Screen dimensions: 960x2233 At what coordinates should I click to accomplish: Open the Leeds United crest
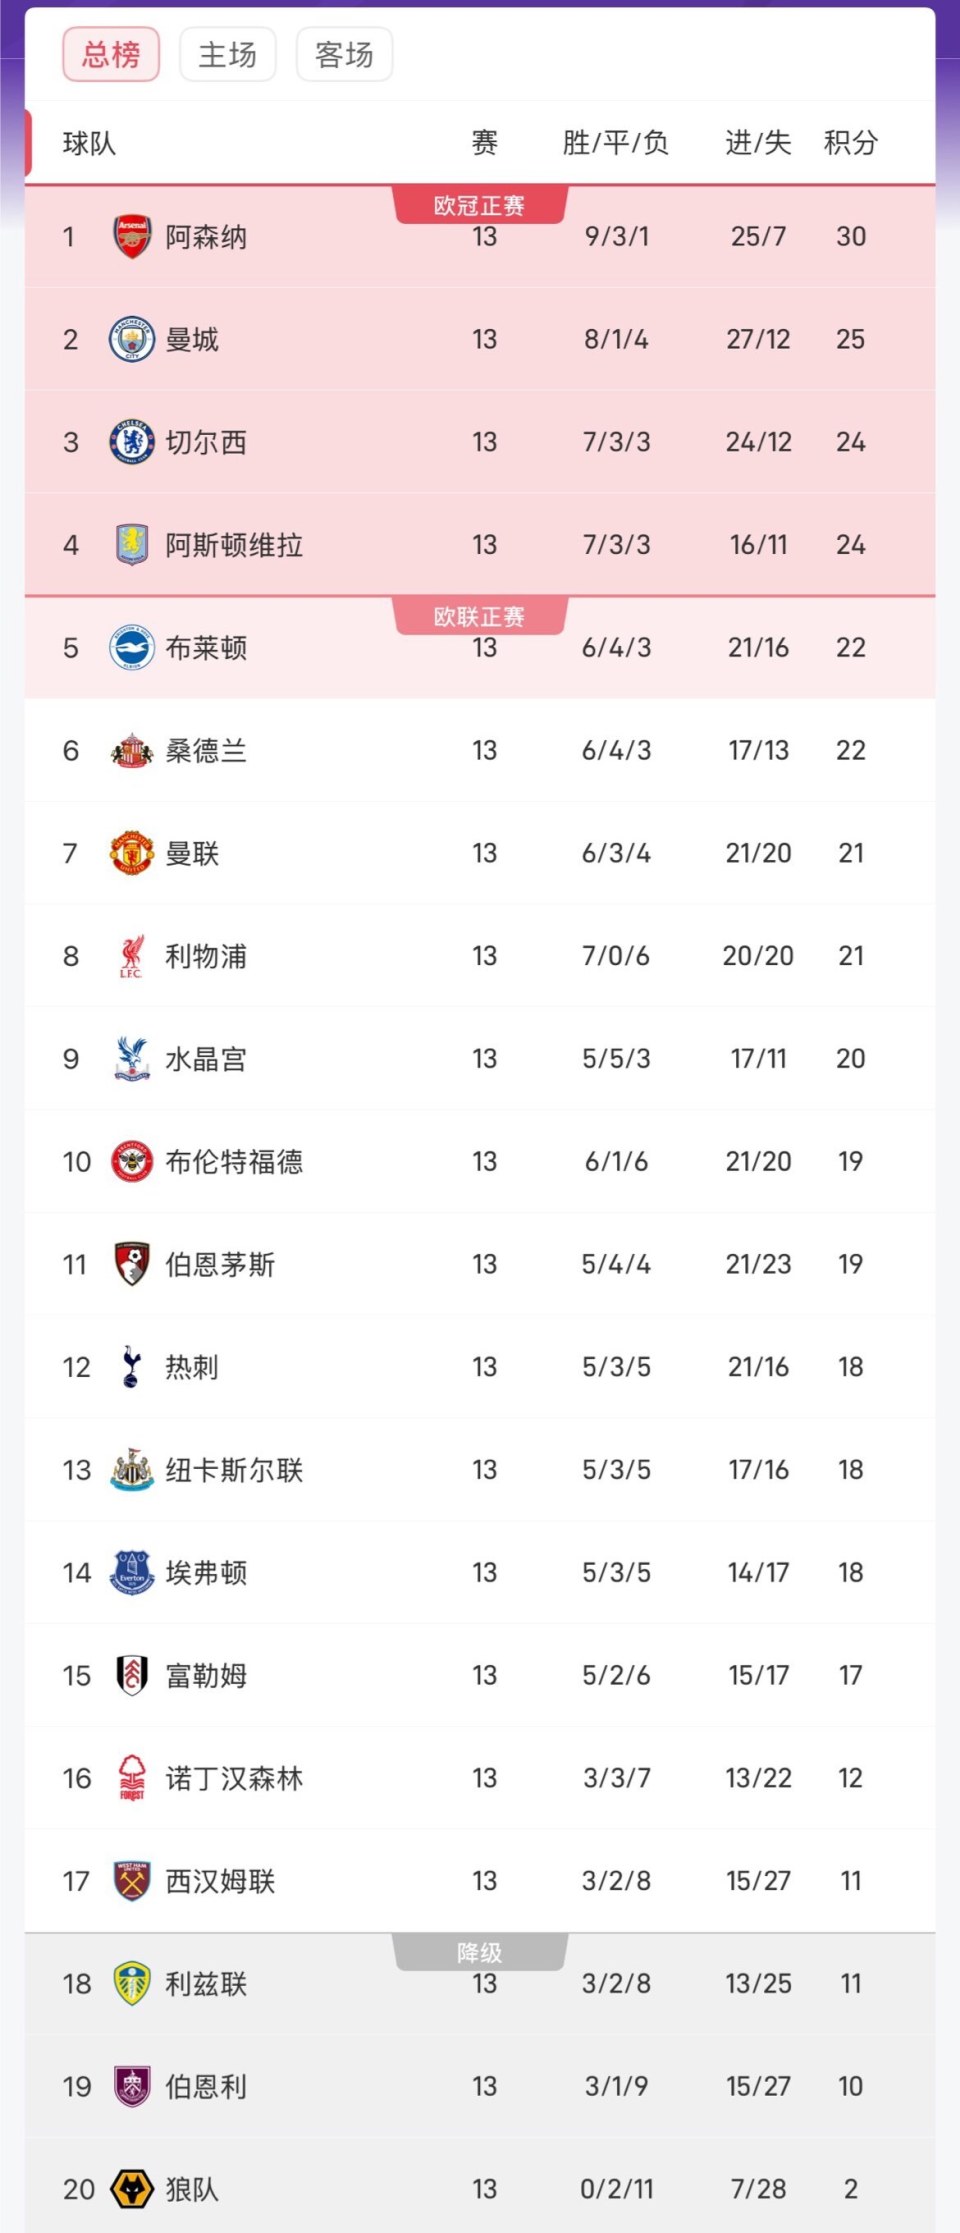tap(132, 1984)
